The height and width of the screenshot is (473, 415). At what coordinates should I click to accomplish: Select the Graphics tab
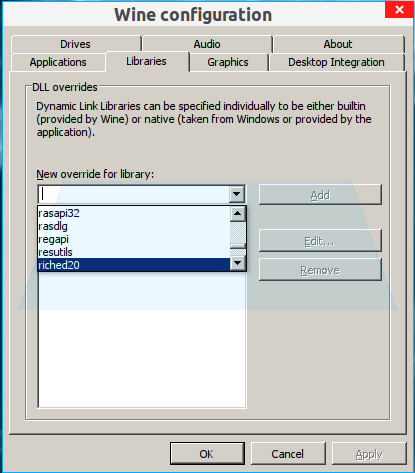tap(228, 62)
